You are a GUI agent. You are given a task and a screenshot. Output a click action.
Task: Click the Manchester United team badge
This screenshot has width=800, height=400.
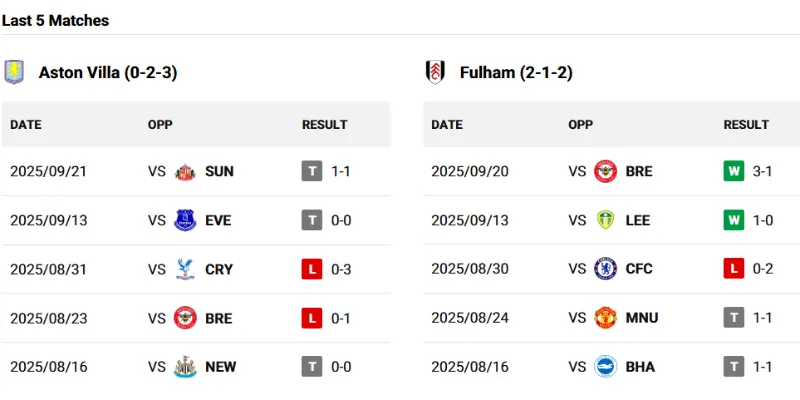[606, 318]
